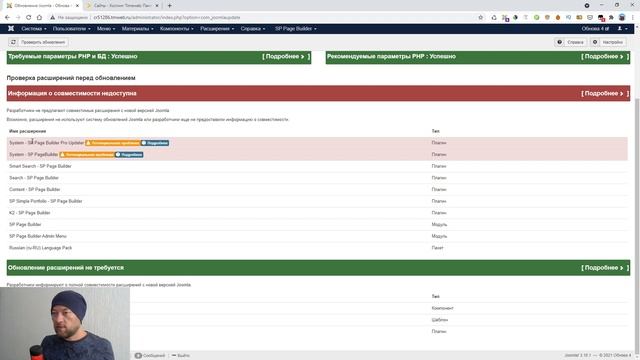640x360 pixels.
Task: Click the 'Search - SP Page Builder' row
Action: click(317, 178)
